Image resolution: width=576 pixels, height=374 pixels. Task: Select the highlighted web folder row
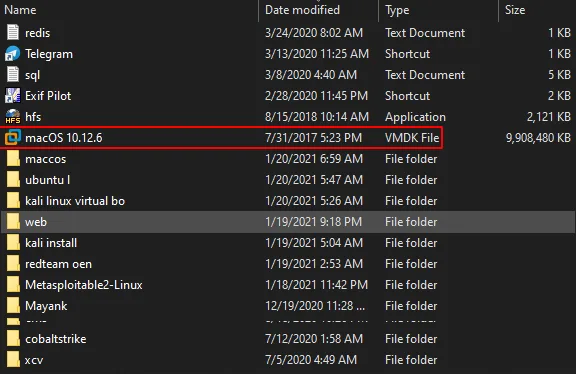(288, 222)
